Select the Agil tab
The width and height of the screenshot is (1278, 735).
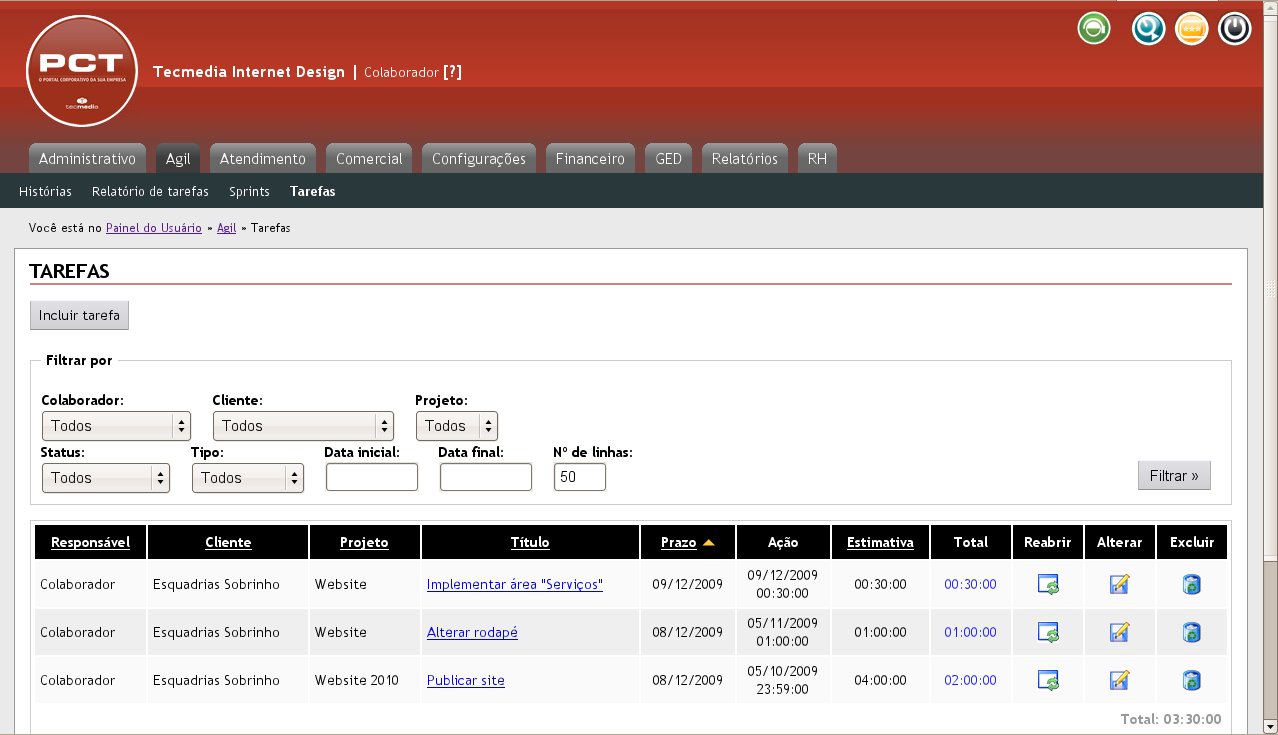point(178,159)
